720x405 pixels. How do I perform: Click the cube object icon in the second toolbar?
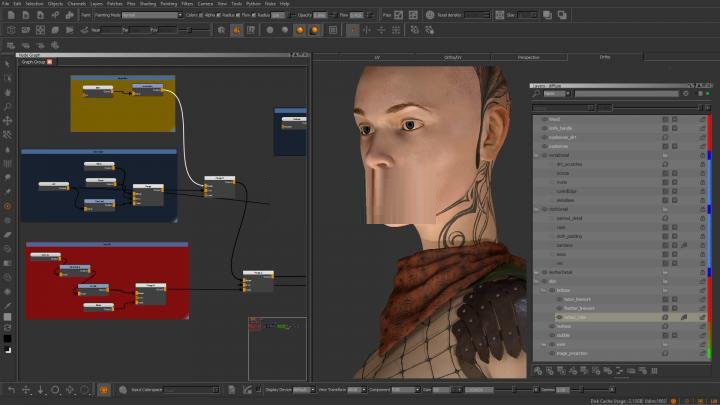coord(11,30)
